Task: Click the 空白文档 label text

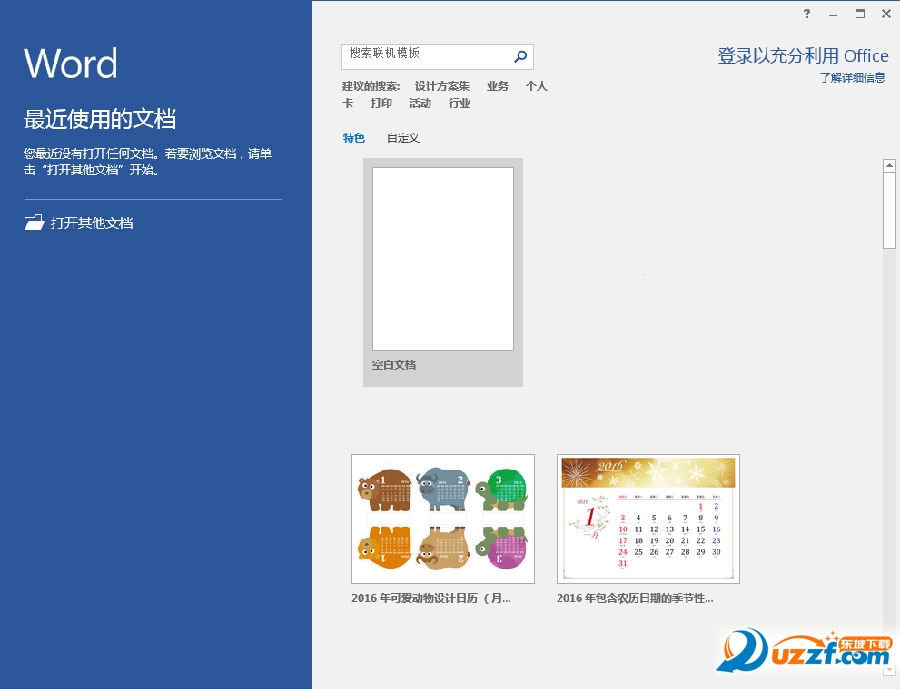Action: (394, 365)
